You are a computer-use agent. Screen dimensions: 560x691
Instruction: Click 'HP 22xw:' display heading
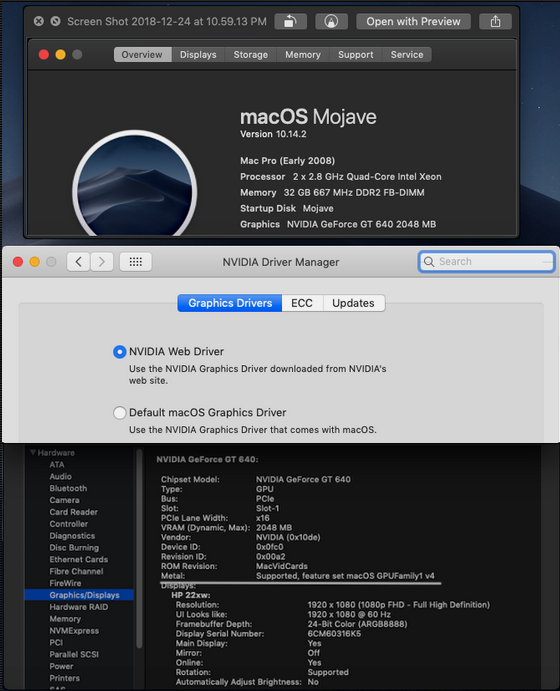pyautogui.click(x=191, y=595)
